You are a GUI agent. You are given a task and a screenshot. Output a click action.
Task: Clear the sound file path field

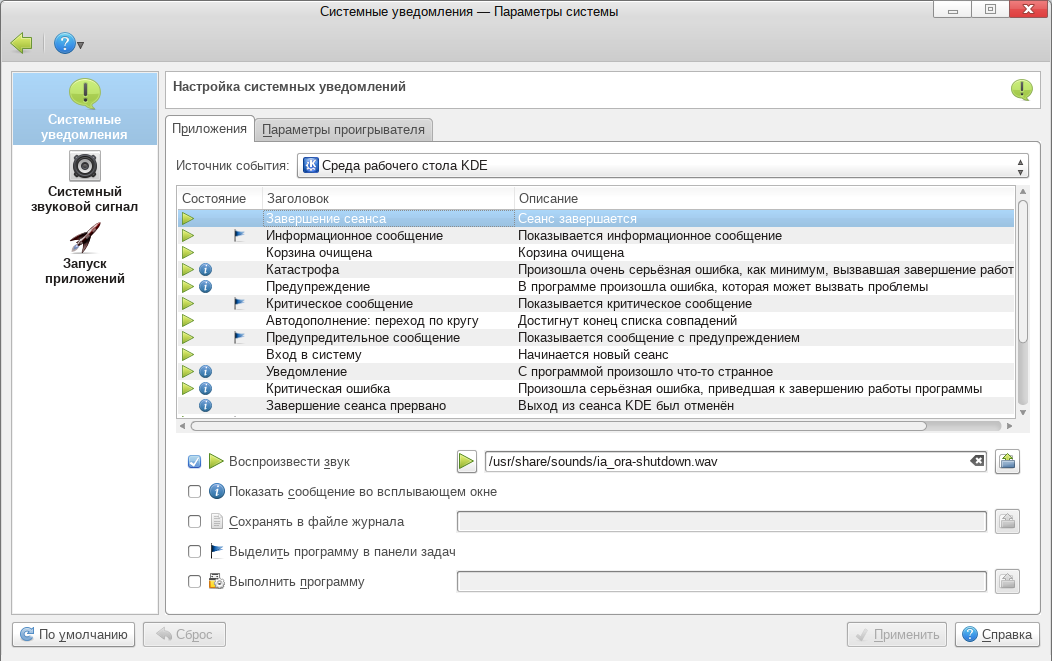pyautogui.click(x=977, y=462)
